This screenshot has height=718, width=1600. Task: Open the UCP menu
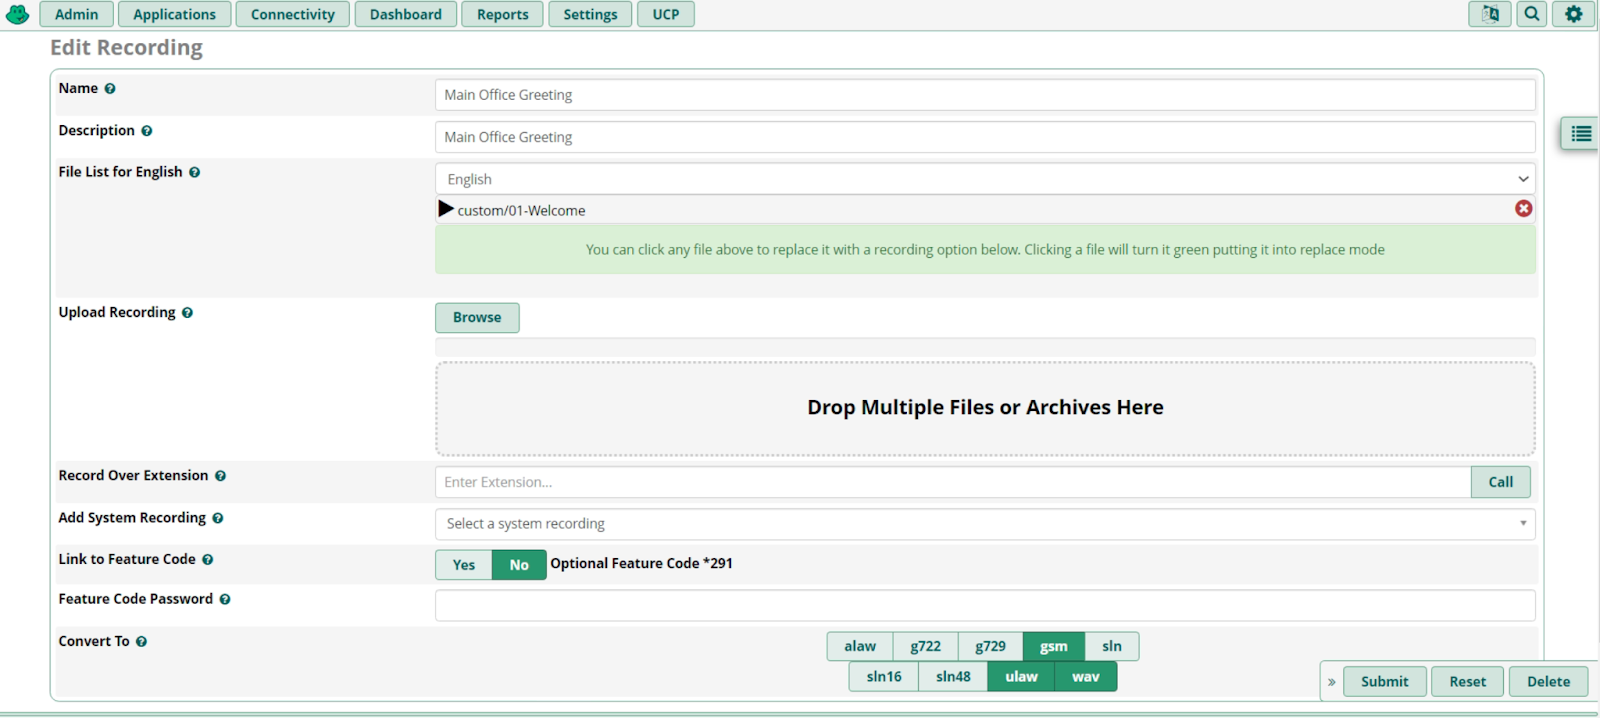pyautogui.click(x=666, y=14)
